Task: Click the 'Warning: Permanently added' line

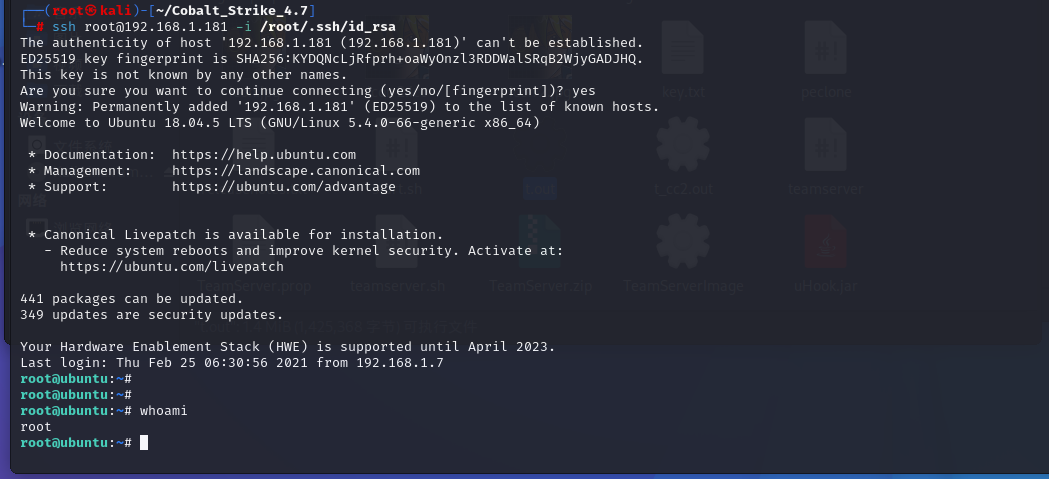Action: (x=340, y=106)
